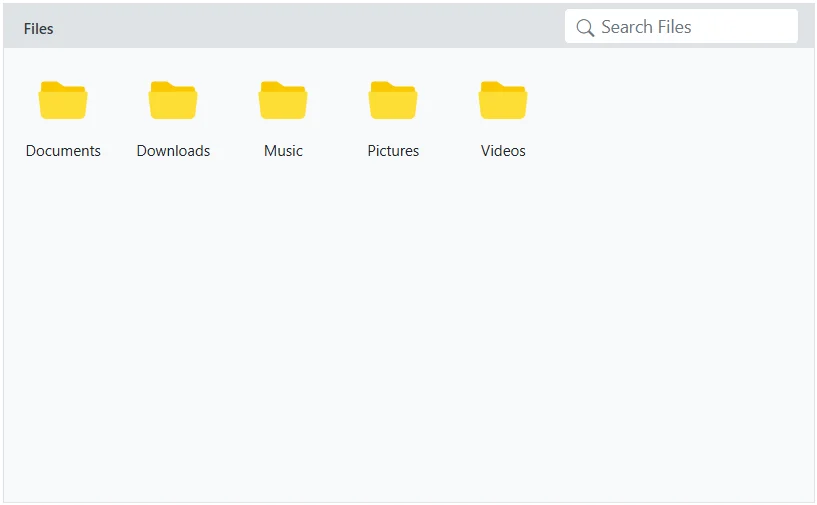Select the Downloads label text
This screenshot has width=817, height=505.
(x=173, y=151)
